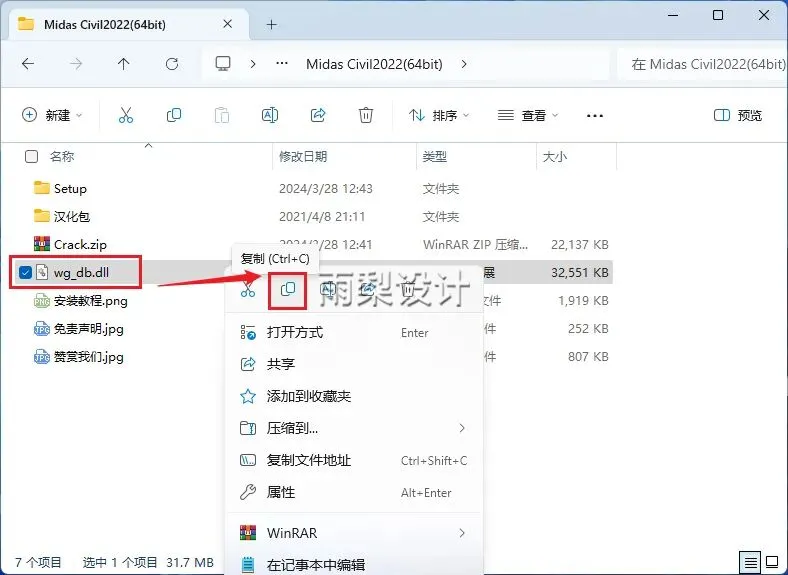Click the Share icon in the toolbar
The height and width of the screenshot is (575, 788).
(318, 115)
